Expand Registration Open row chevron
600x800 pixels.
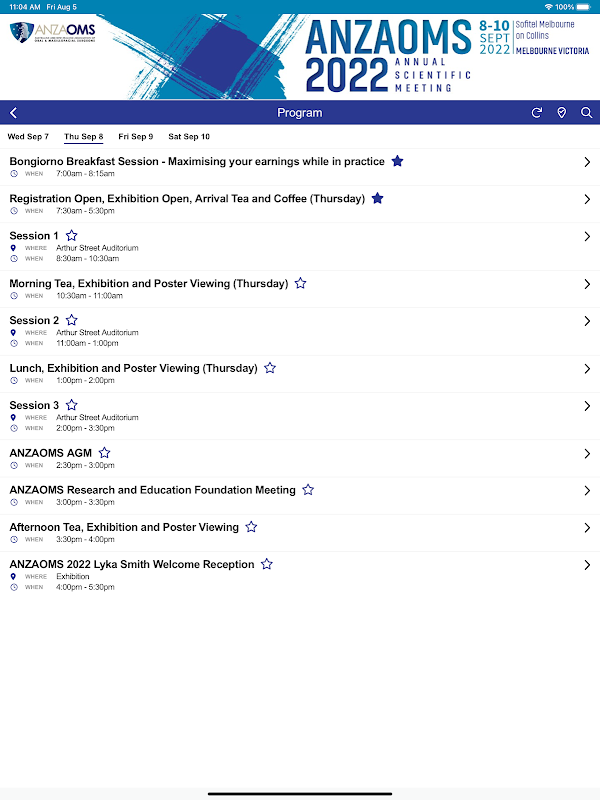tap(587, 199)
